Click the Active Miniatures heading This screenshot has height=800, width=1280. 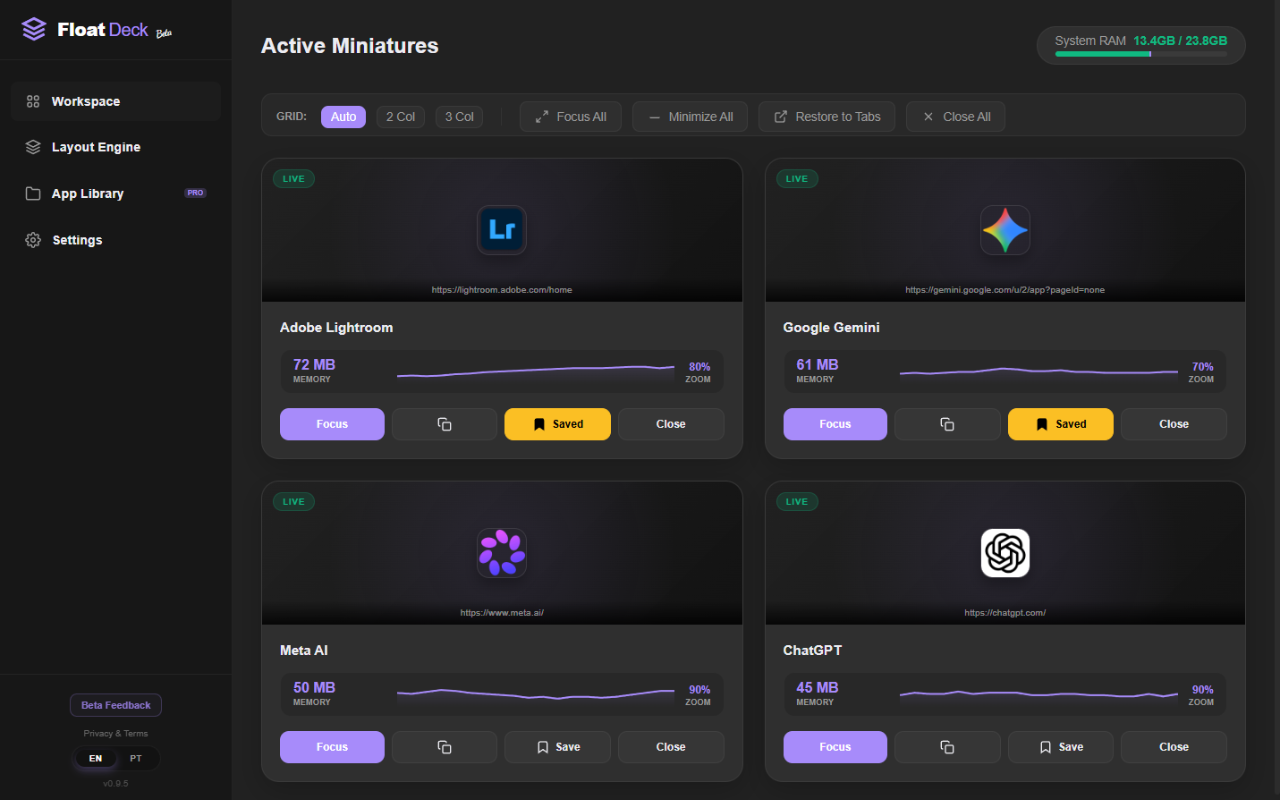click(x=350, y=46)
